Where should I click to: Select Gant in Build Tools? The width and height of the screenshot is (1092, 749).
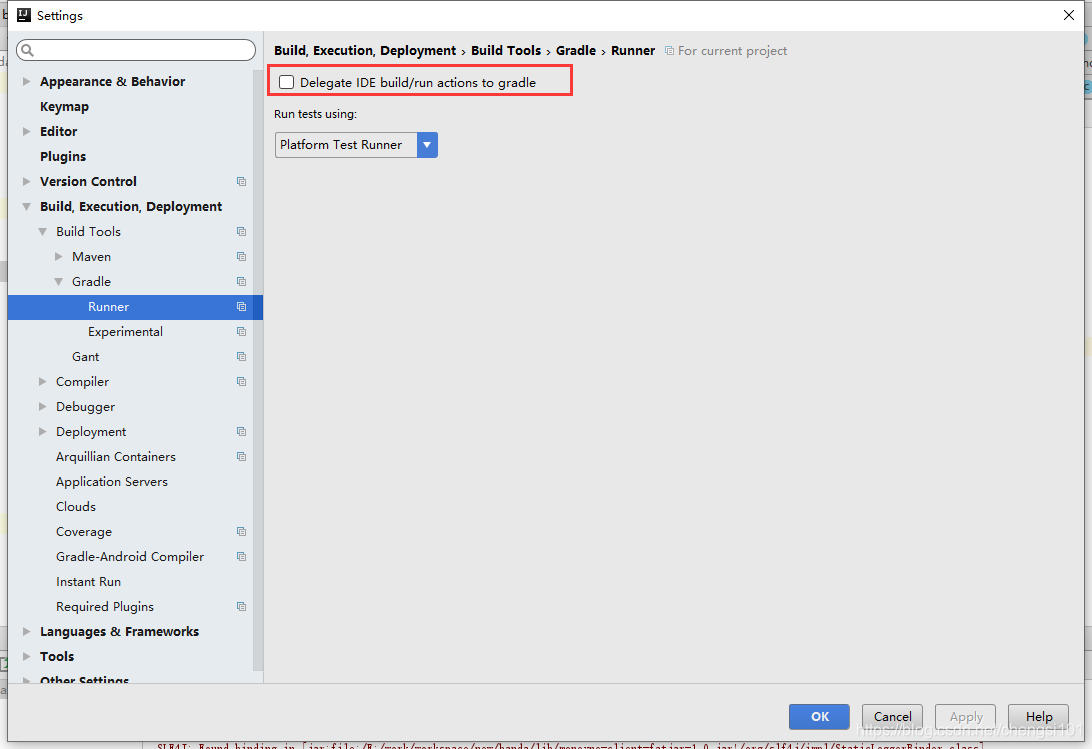[85, 357]
